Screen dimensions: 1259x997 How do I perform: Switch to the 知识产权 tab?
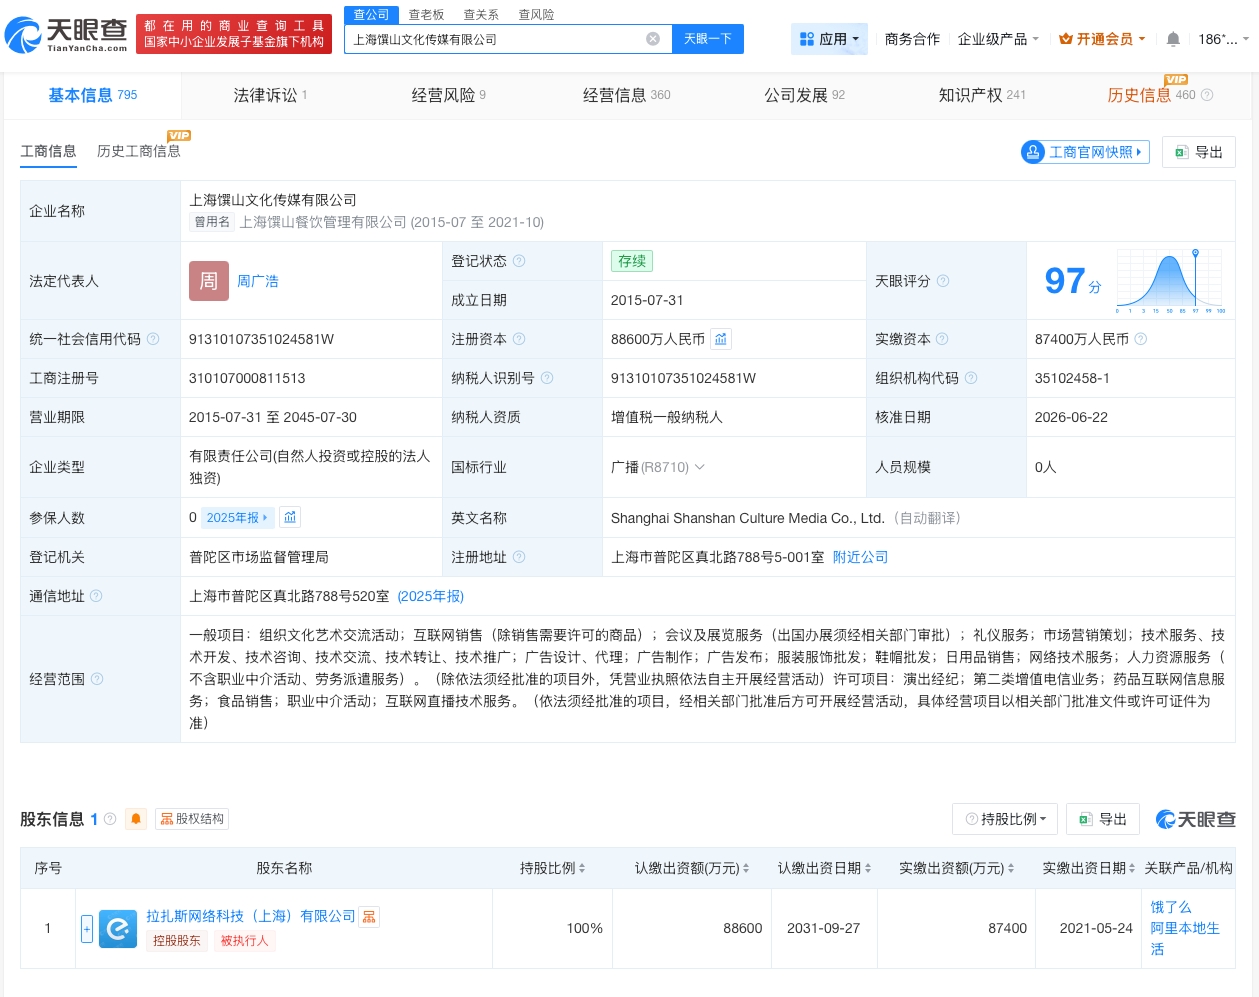(981, 95)
